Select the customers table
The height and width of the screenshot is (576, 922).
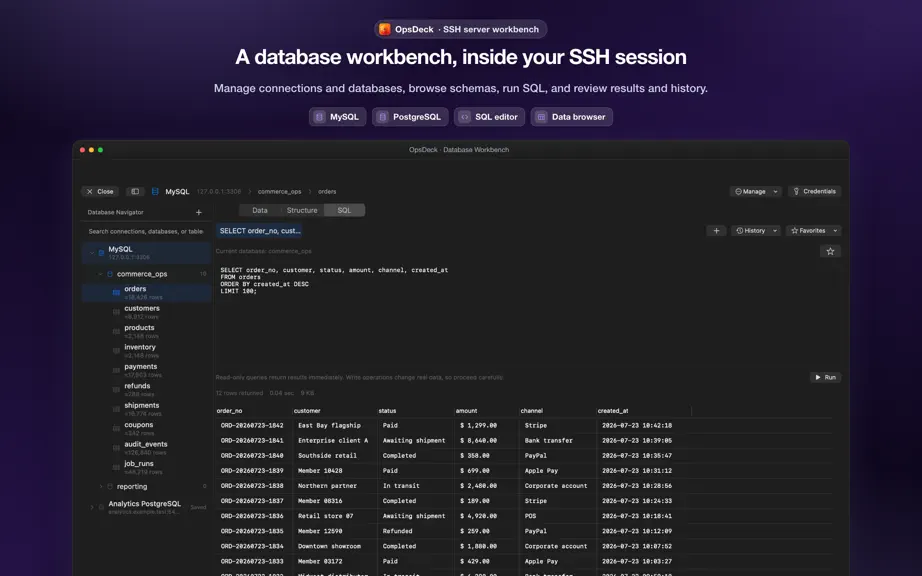pos(146,312)
